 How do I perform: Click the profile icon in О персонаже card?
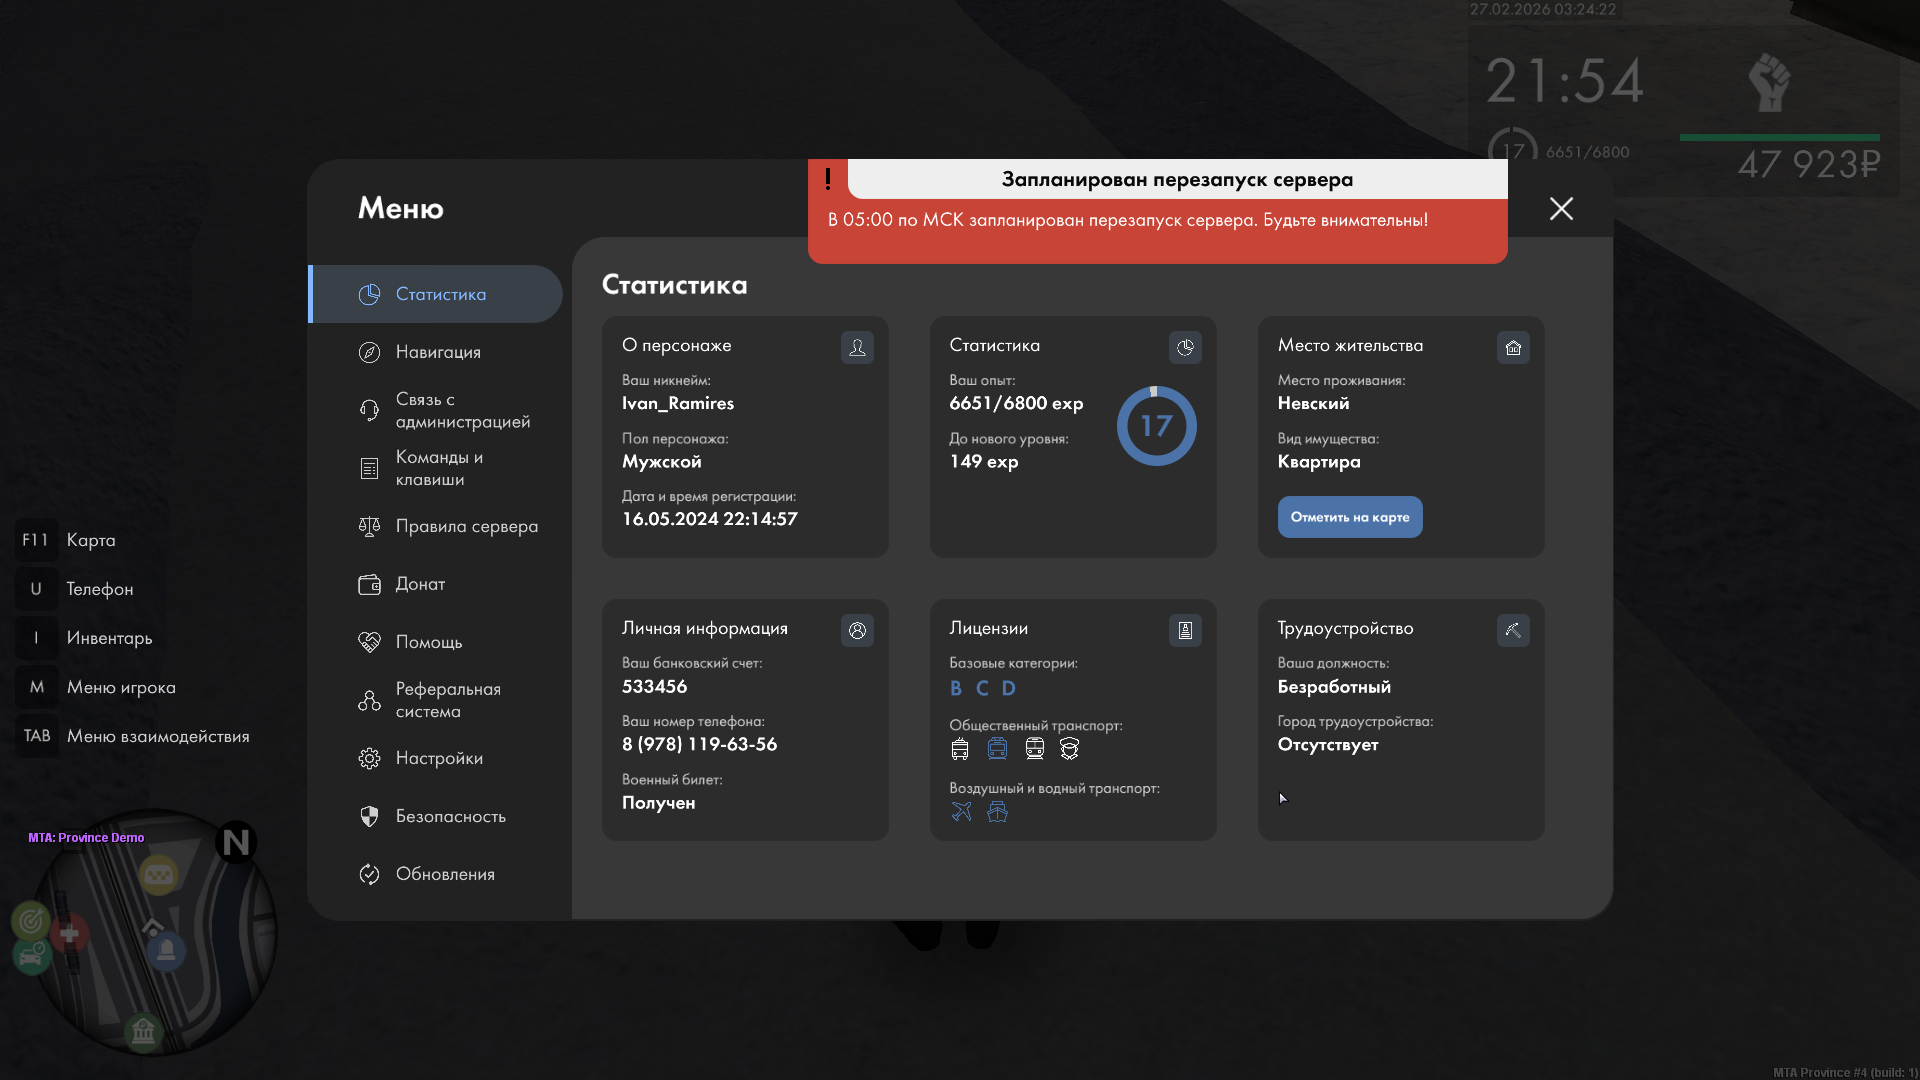[857, 347]
